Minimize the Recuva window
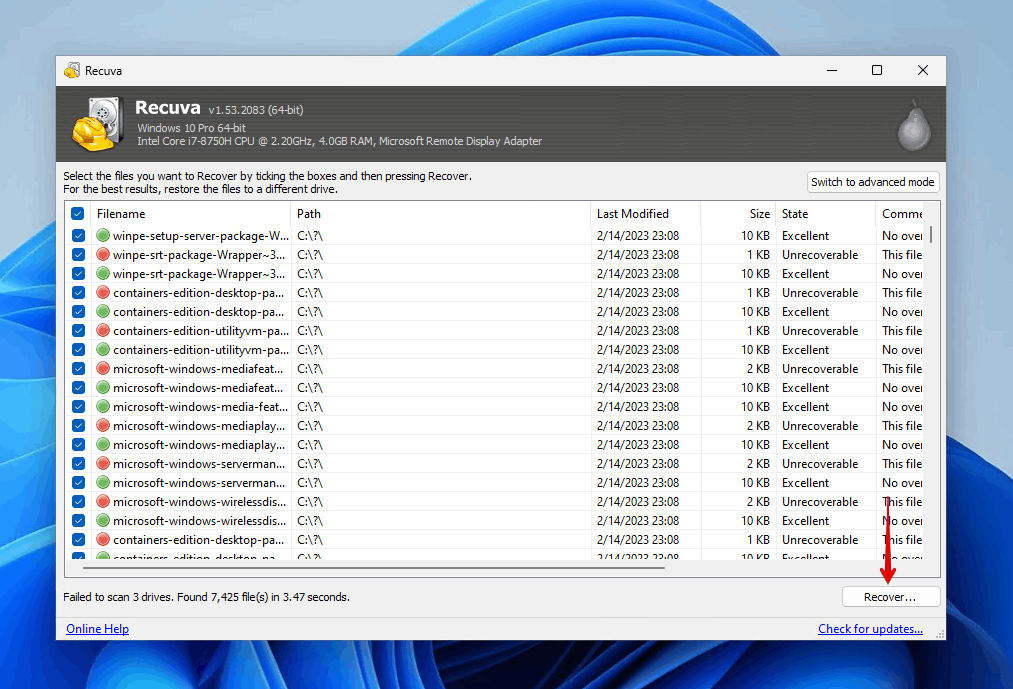The width and height of the screenshot is (1013, 689). pos(831,70)
